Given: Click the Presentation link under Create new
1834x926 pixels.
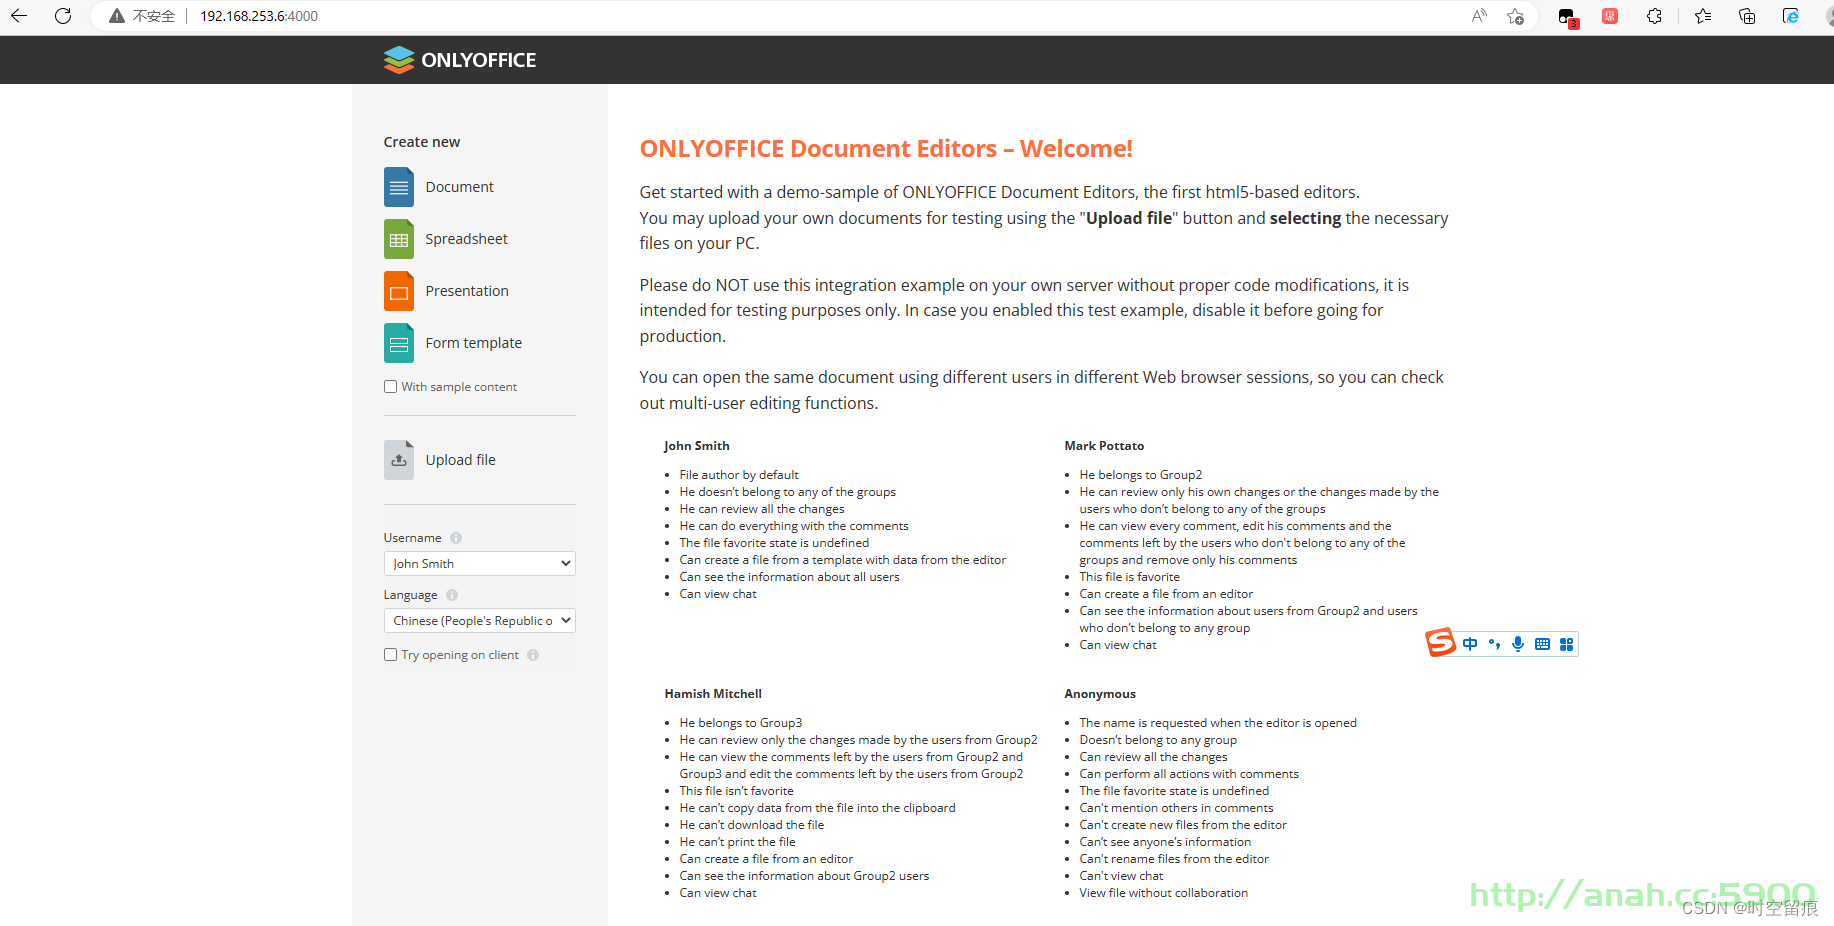Looking at the screenshot, I should pos(467,291).
